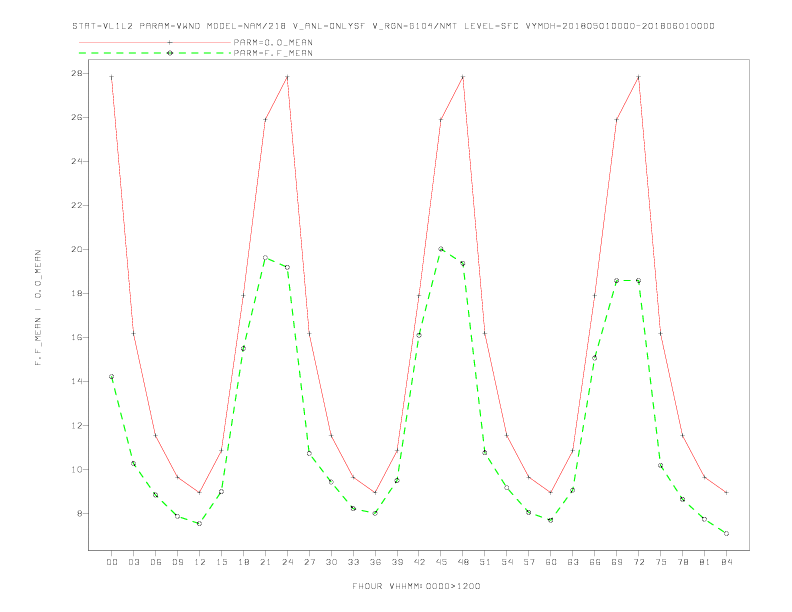Click the chart title line starting STAT-VLIL2

[x=393, y=26]
